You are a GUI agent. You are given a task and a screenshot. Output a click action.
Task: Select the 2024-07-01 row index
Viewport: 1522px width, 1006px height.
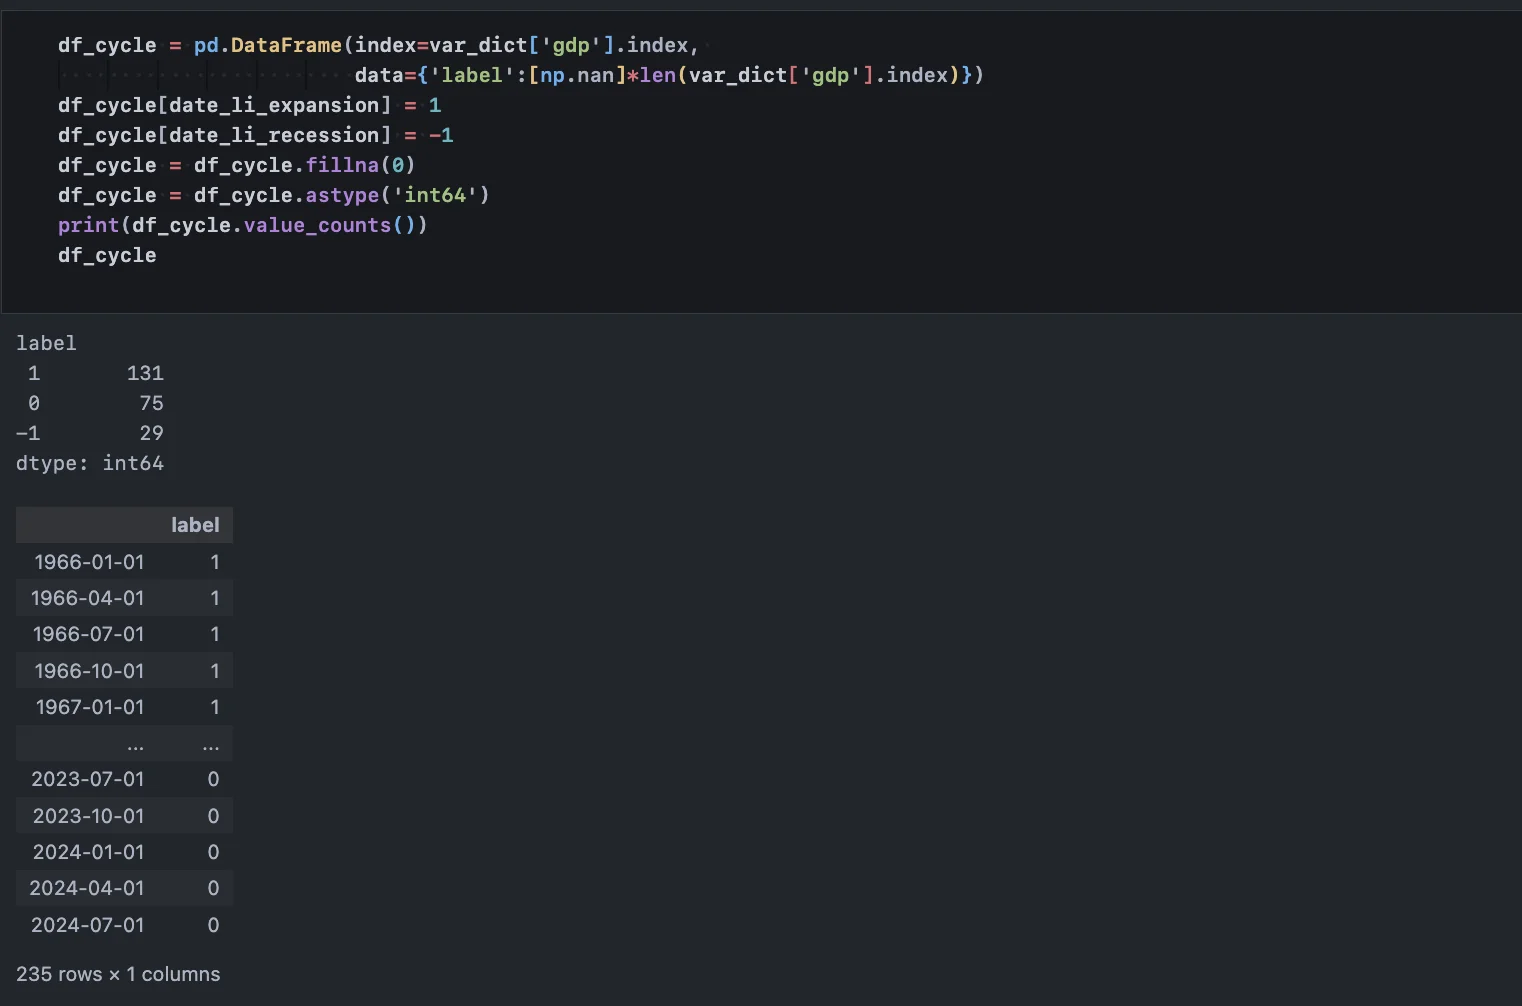[88, 925]
